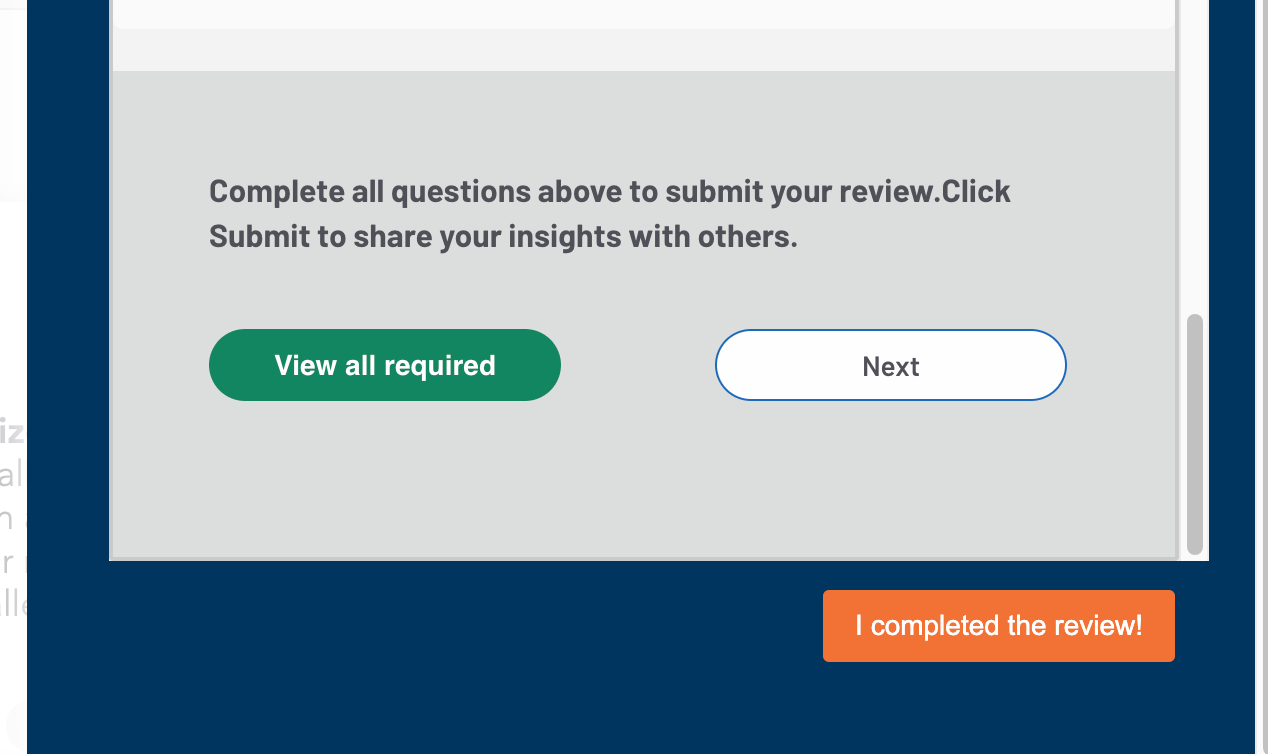Image resolution: width=1268 pixels, height=754 pixels.
Task: Click the review form's vertical scrollbar thumb
Action: [1194, 433]
